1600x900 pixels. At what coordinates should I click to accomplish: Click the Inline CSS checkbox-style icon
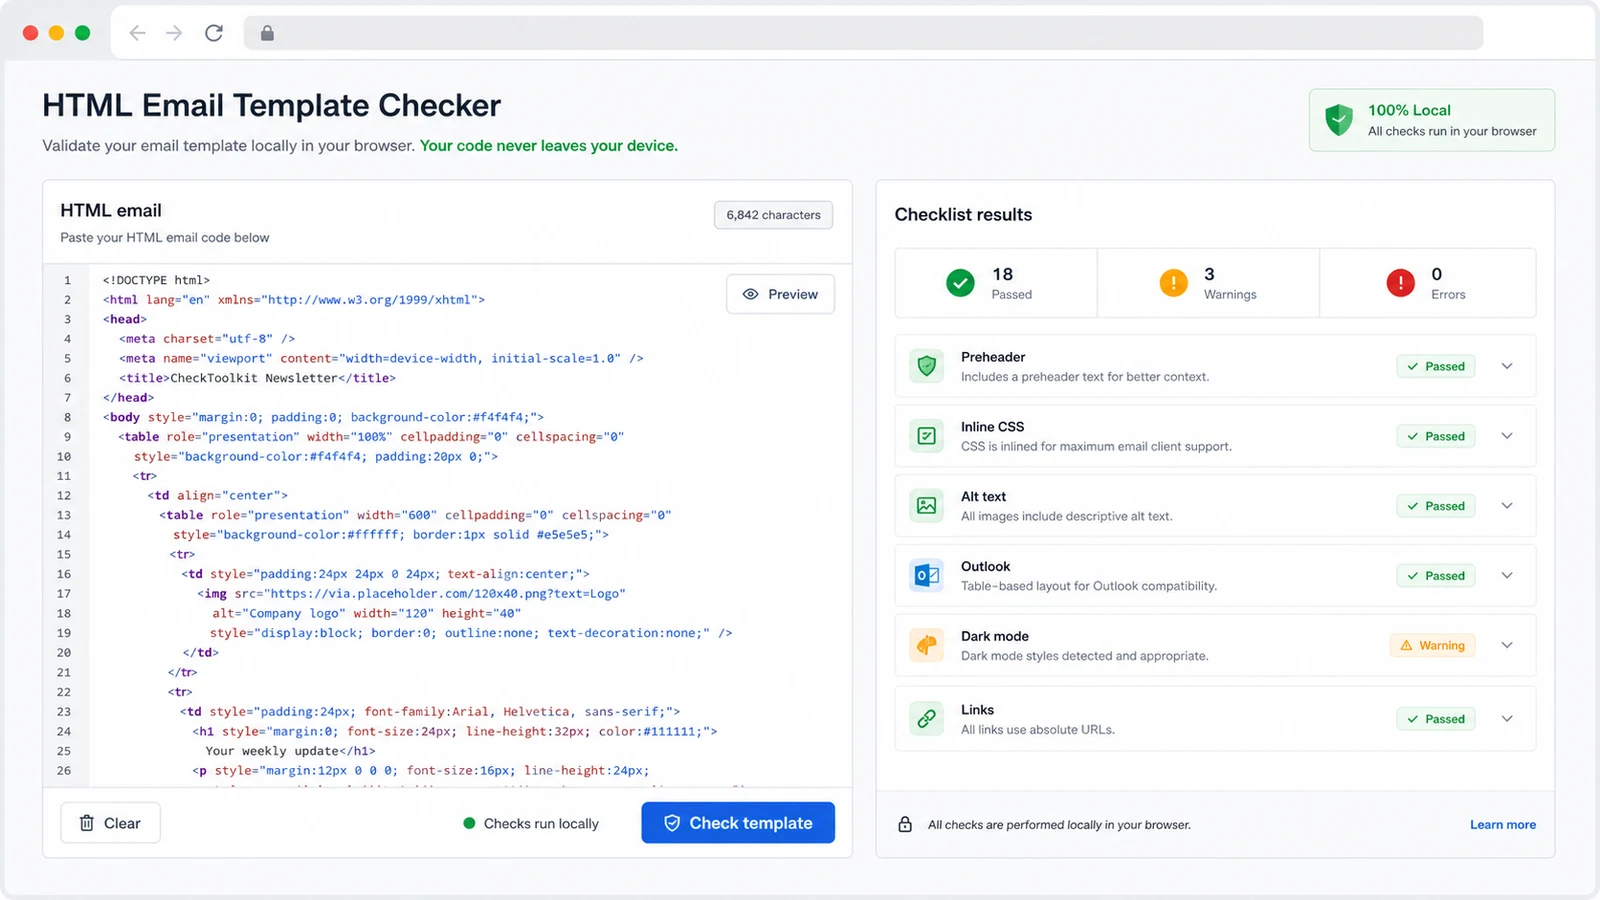pos(927,436)
